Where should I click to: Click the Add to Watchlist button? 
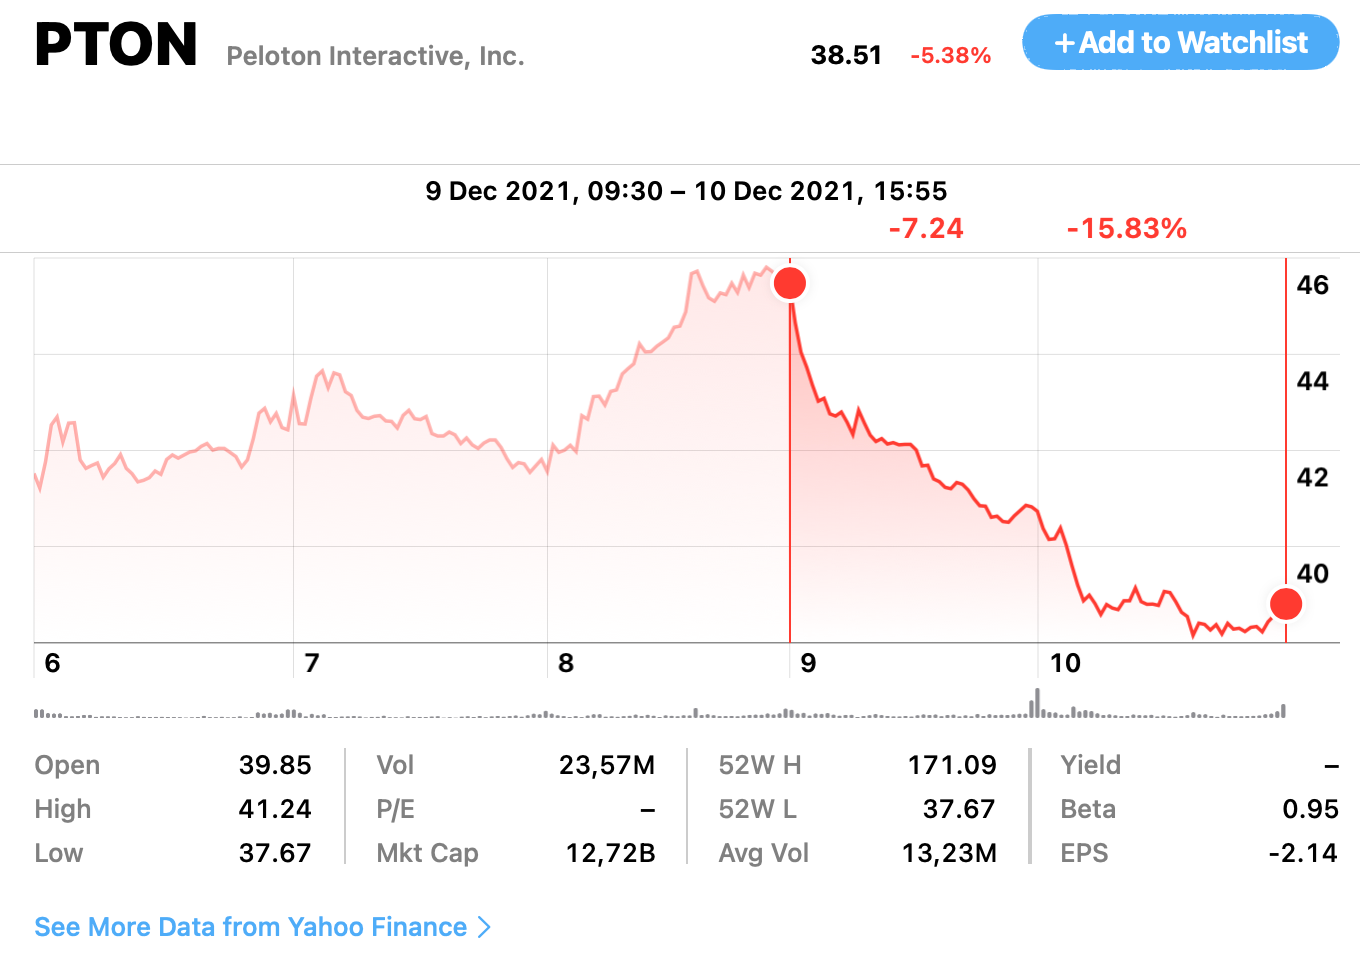1180,43
